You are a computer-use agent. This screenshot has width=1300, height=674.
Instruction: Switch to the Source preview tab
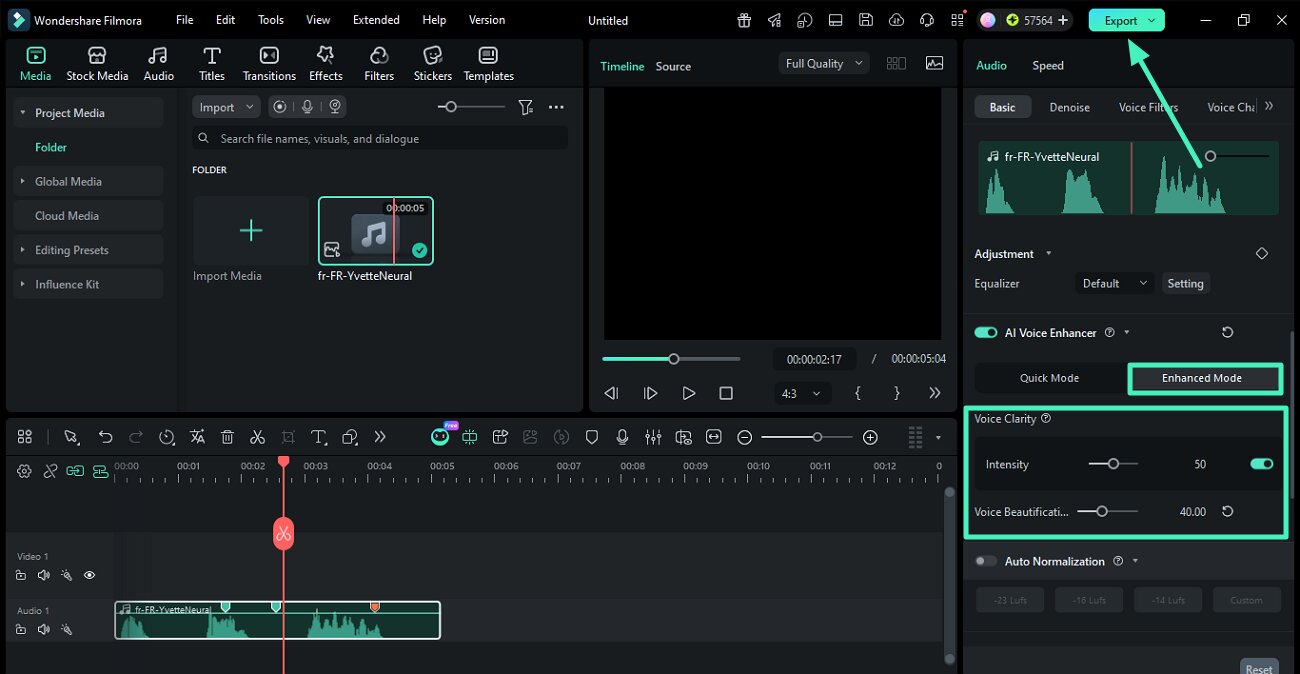click(x=673, y=66)
